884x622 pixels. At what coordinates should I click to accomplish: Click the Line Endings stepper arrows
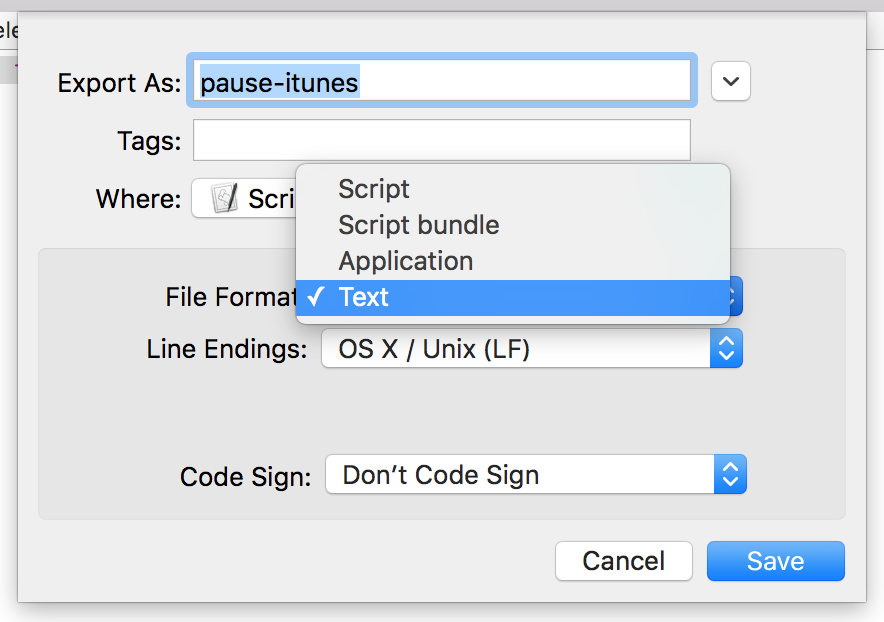(x=726, y=349)
